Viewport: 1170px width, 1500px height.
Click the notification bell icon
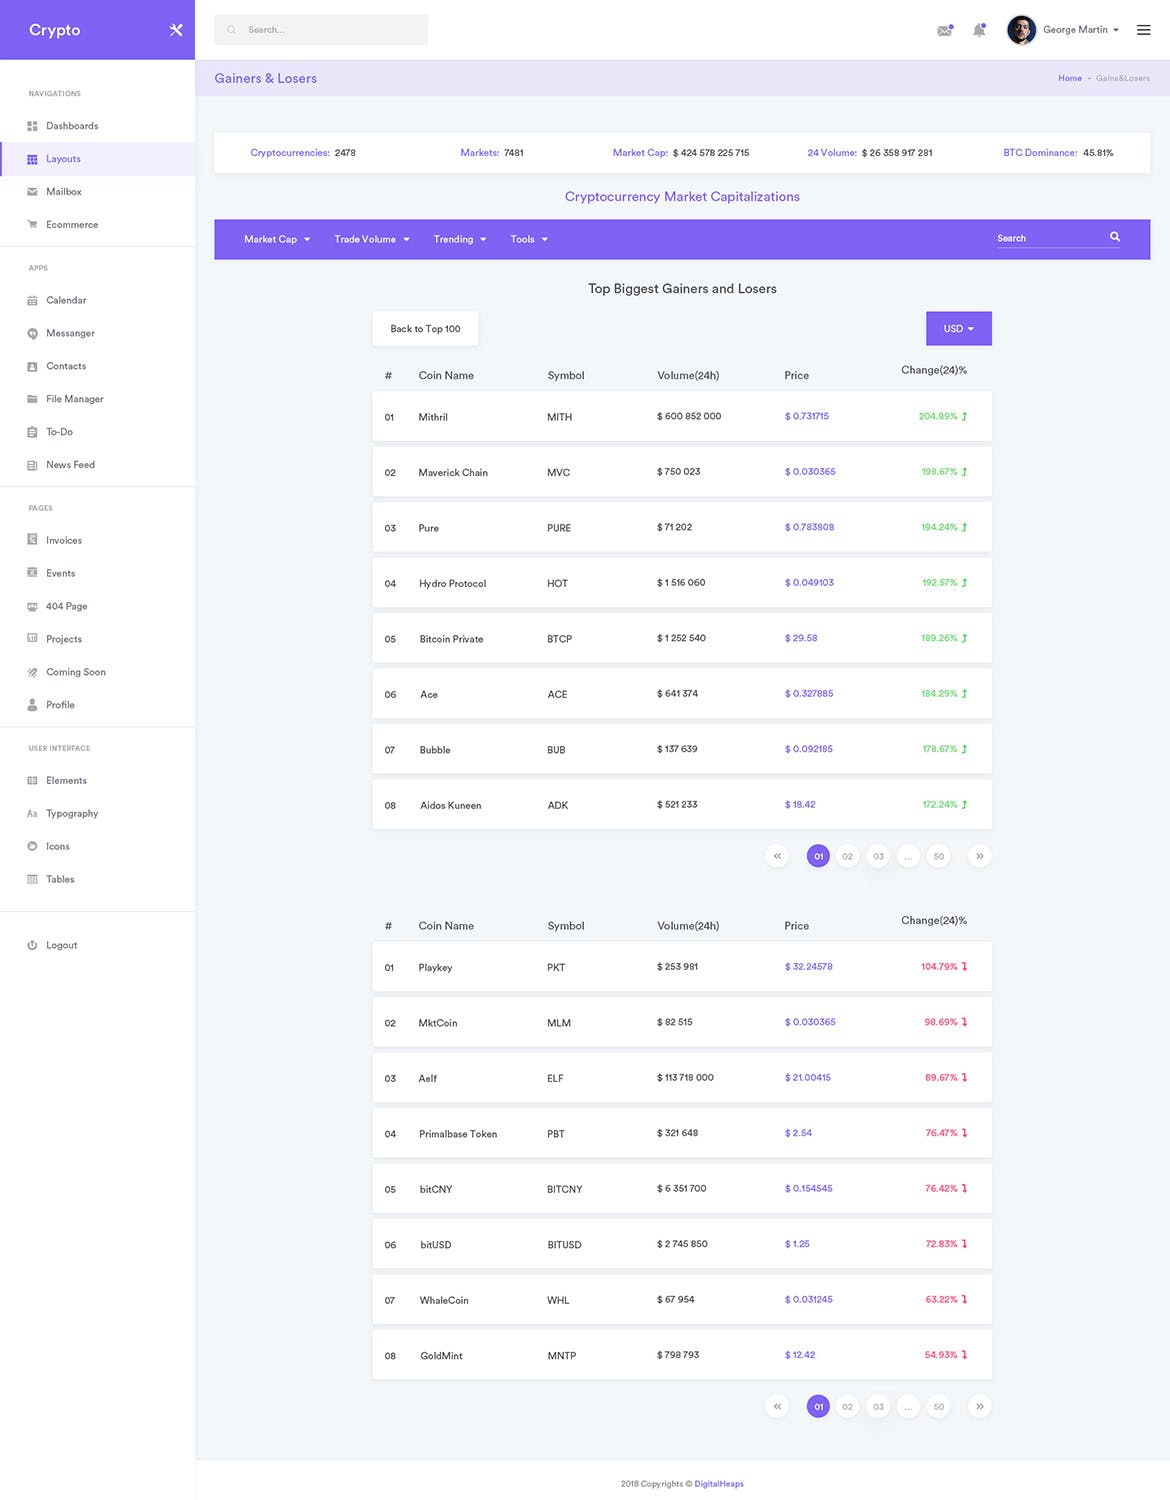tap(979, 30)
